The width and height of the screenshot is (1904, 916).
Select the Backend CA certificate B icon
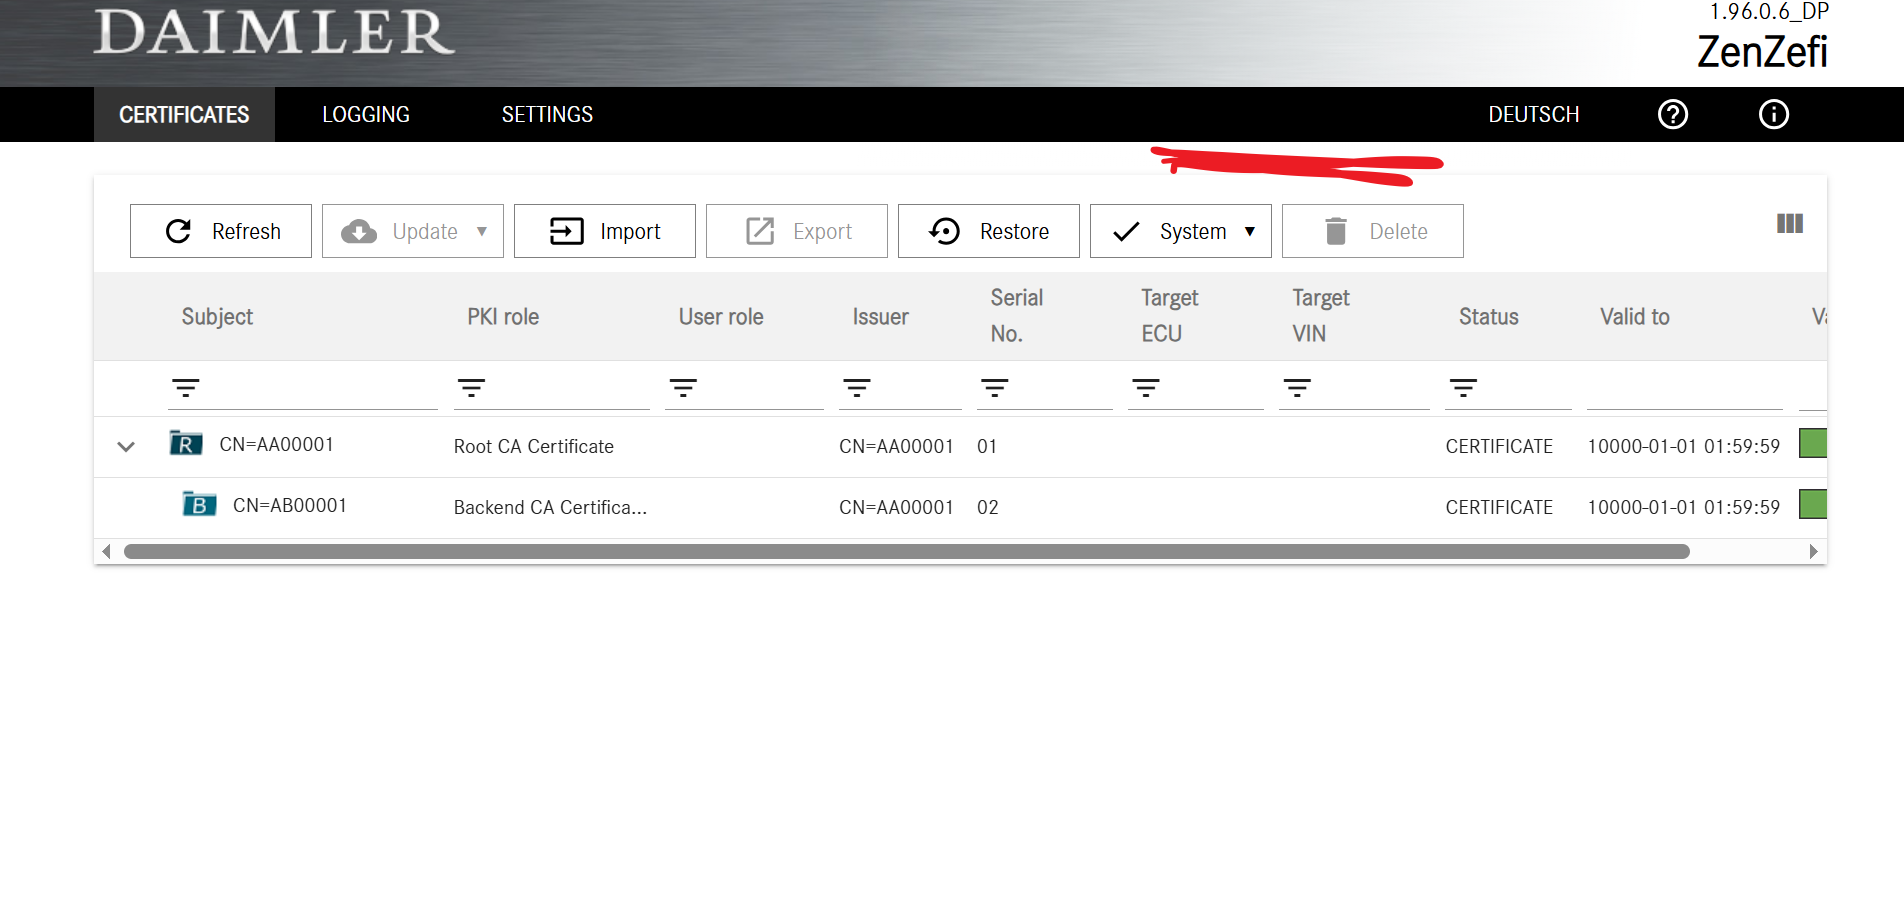pos(199,504)
